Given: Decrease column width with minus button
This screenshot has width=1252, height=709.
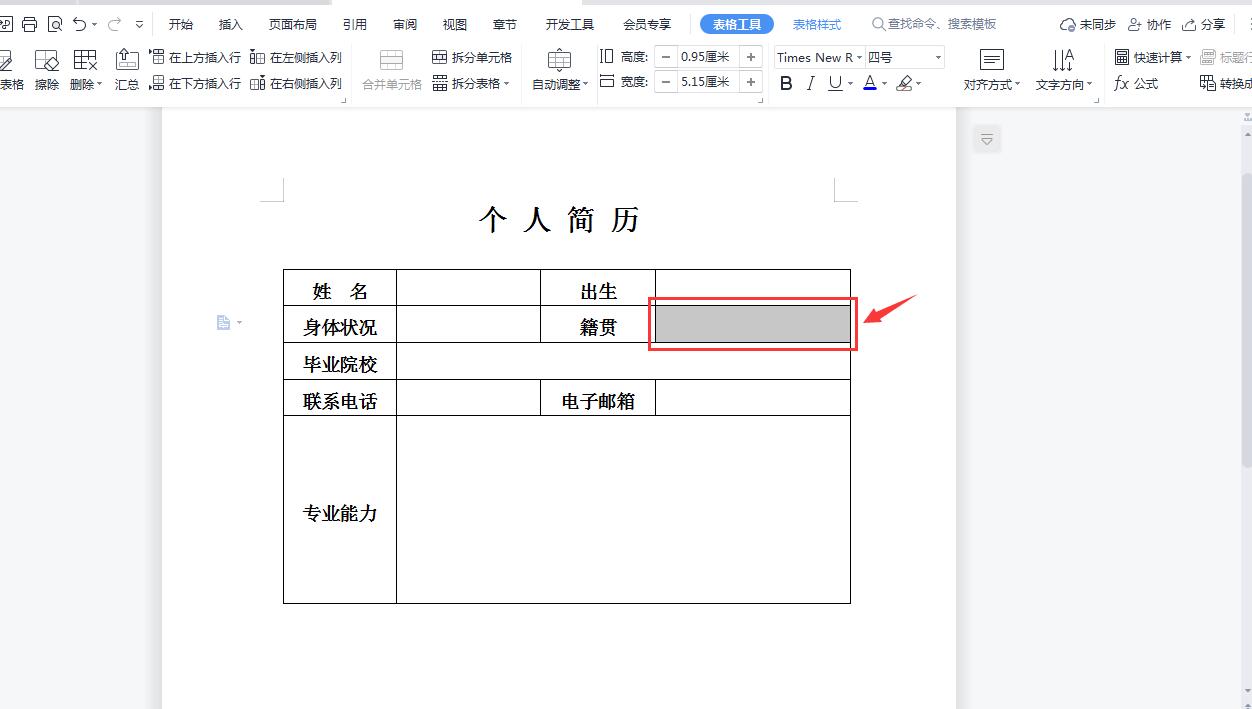Looking at the screenshot, I should [666, 82].
